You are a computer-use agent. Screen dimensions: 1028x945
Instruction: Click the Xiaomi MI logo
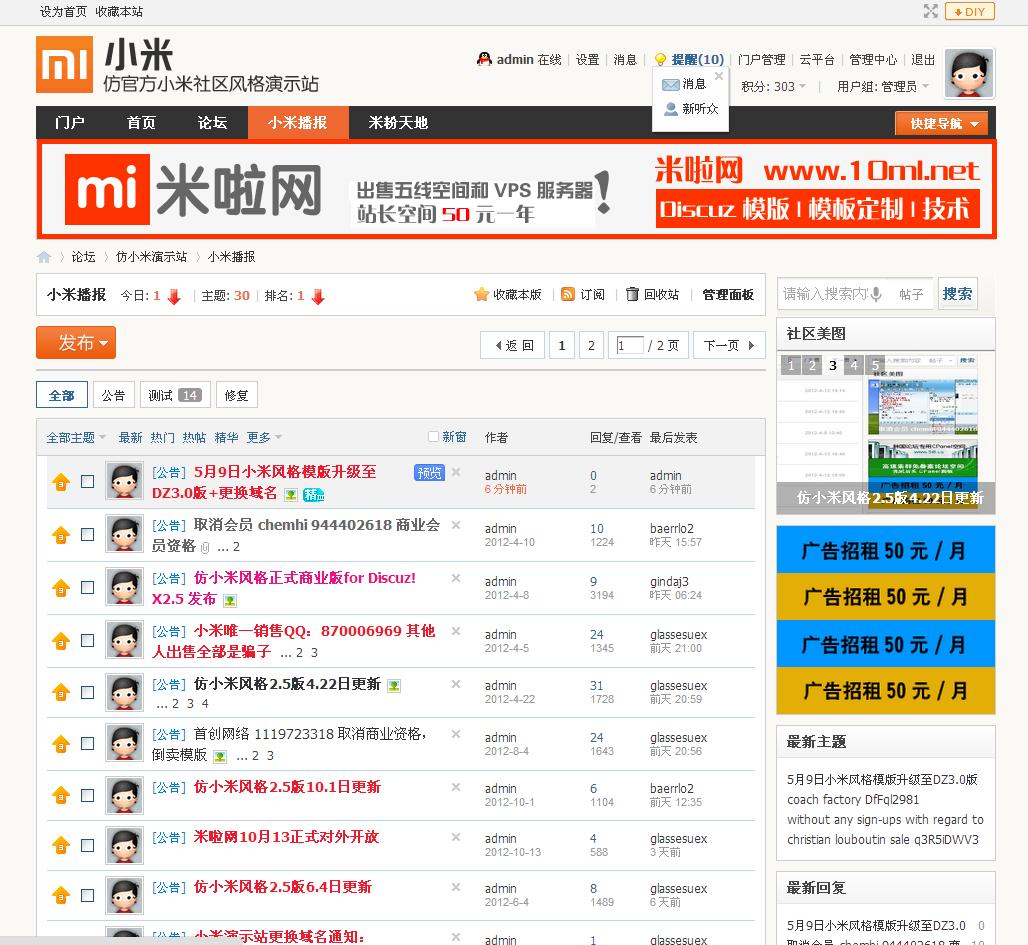64,65
